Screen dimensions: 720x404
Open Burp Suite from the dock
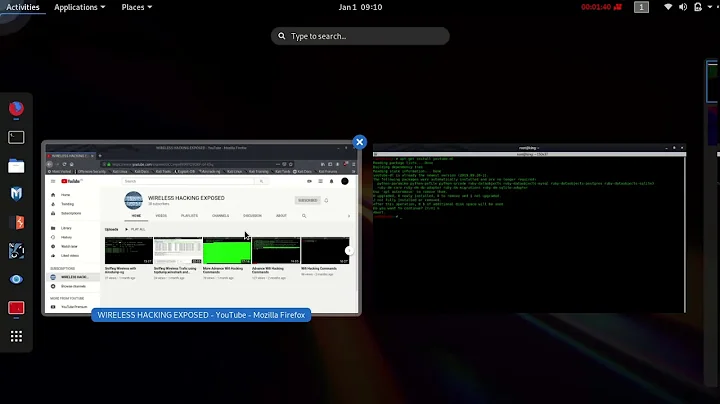[x=16, y=223]
